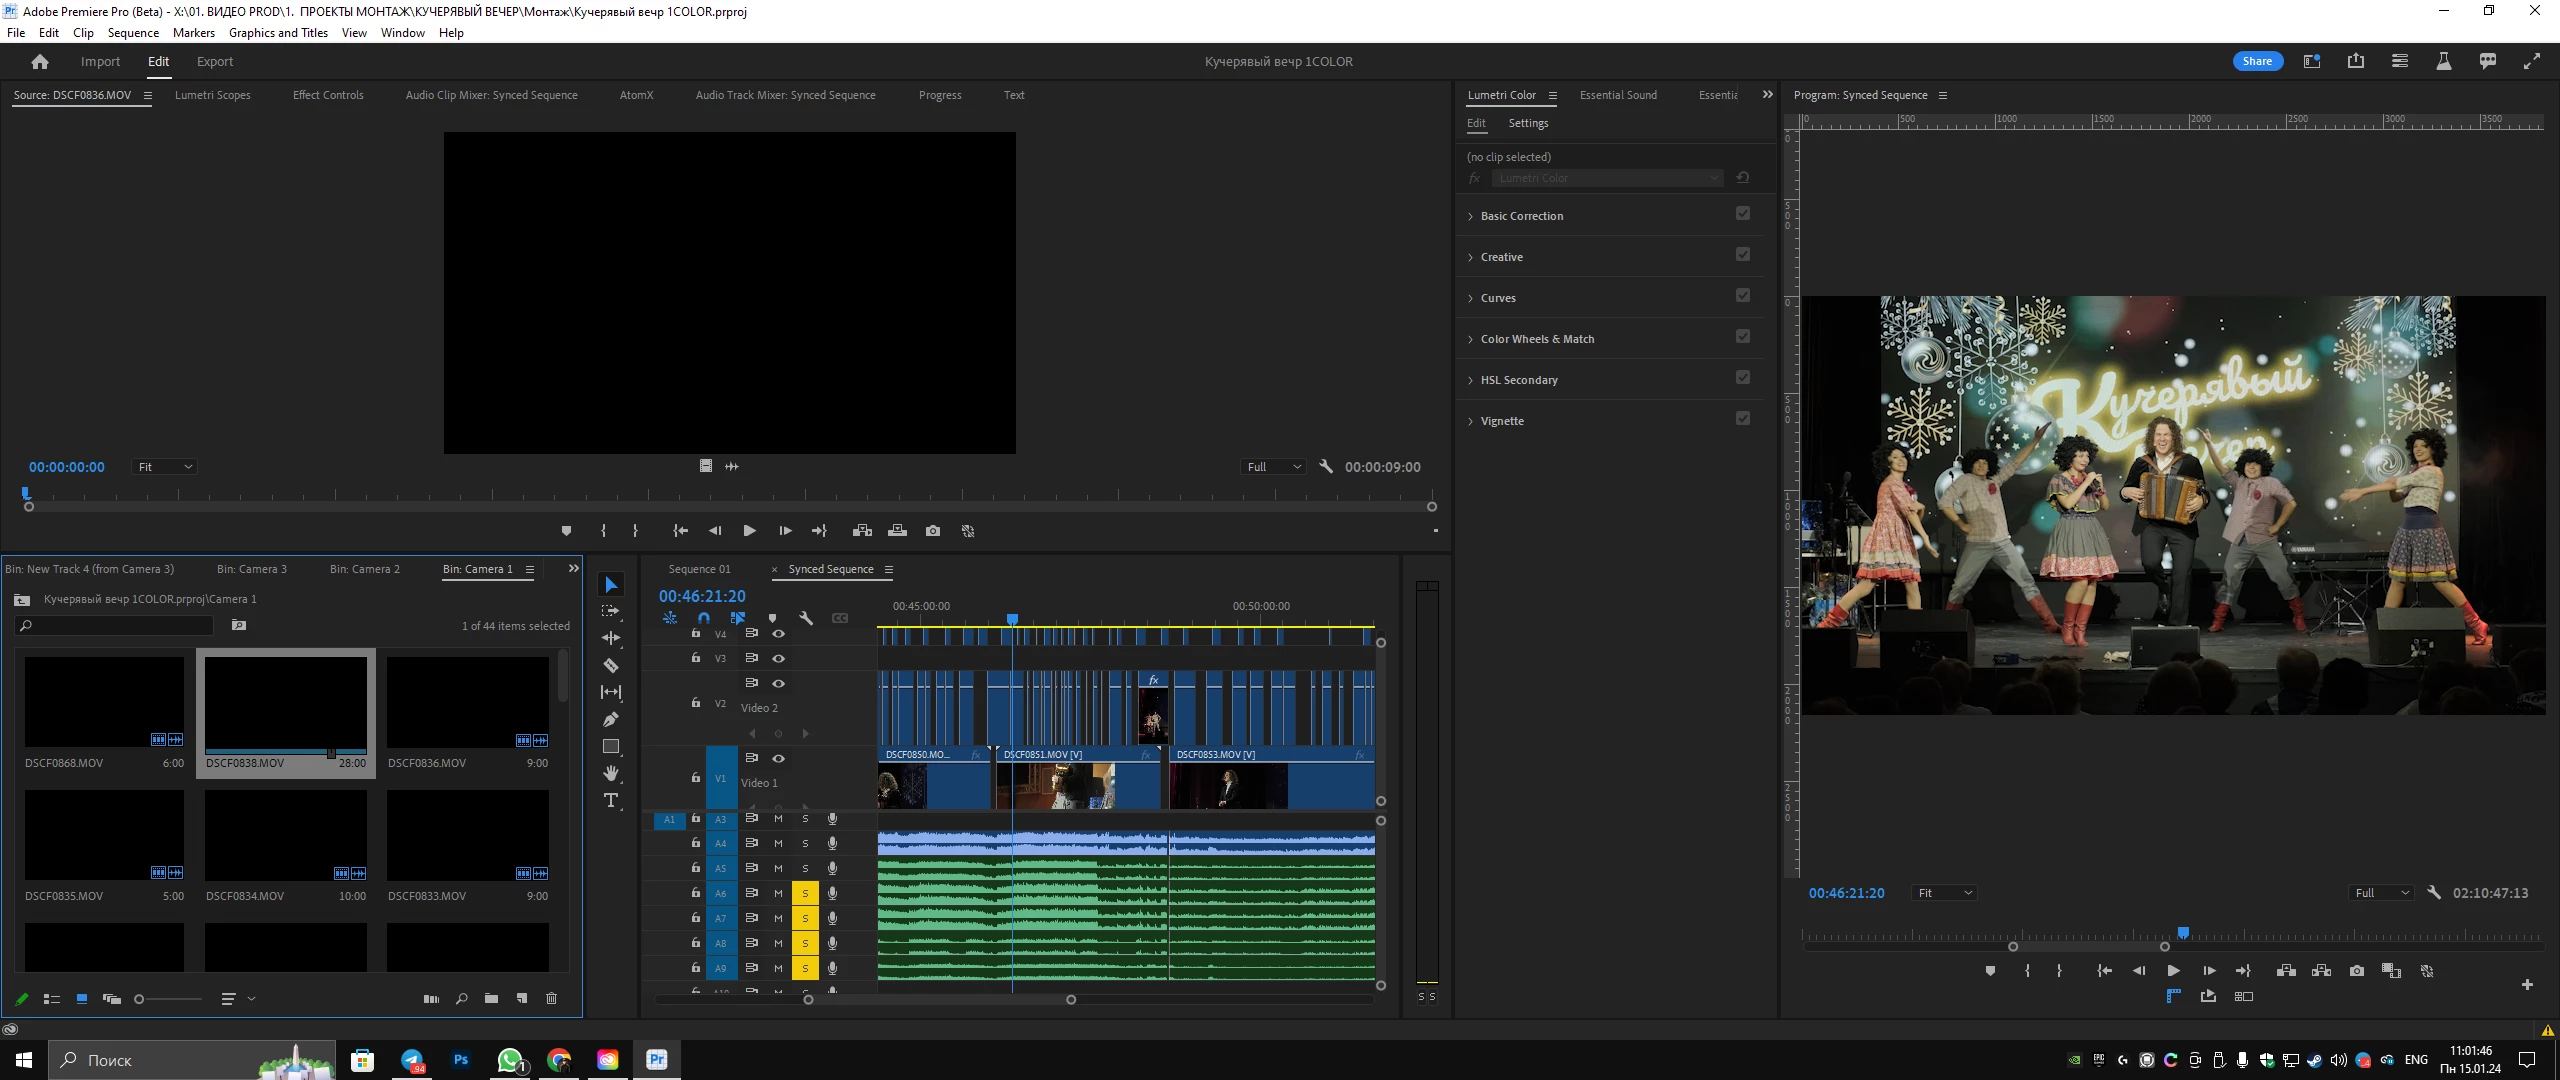The height and width of the screenshot is (1080, 2560).
Task: Select the Pen tool
Action: coord(611,719)
